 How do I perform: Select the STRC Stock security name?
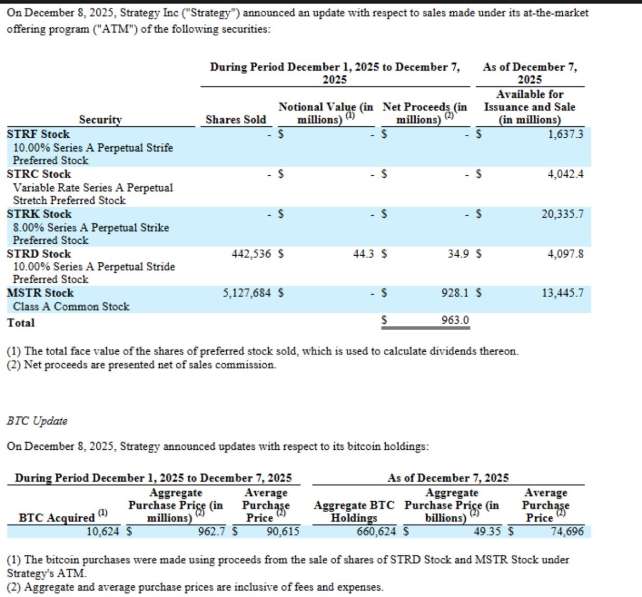coord(39,174)
